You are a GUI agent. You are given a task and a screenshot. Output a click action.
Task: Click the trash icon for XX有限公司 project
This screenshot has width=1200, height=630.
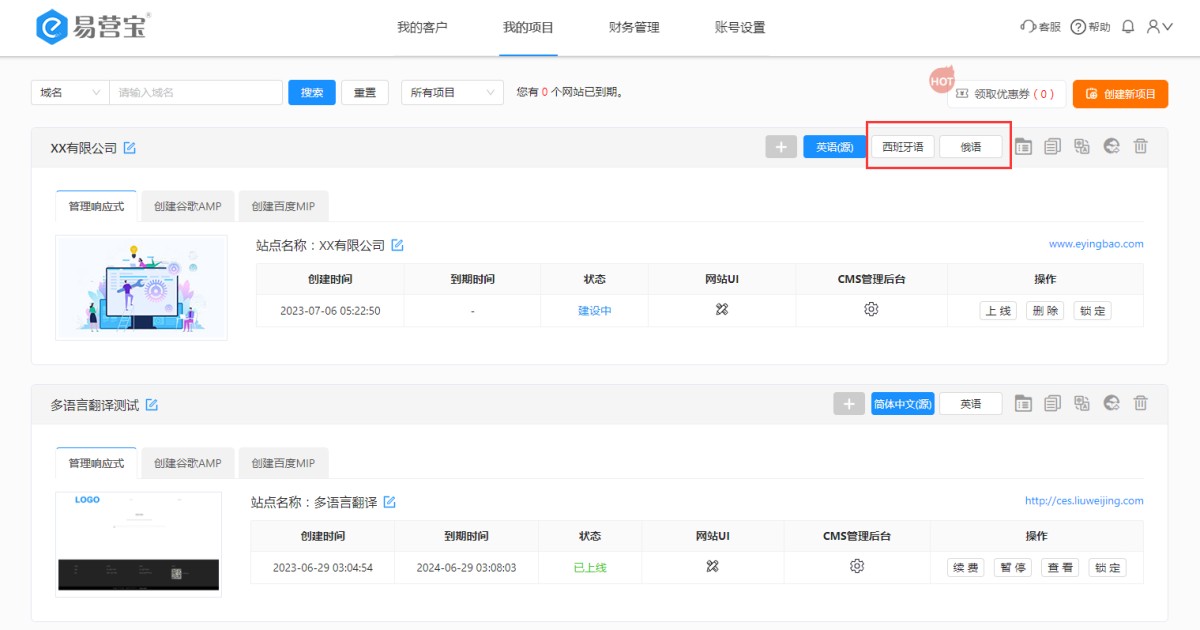[1140, 147]
